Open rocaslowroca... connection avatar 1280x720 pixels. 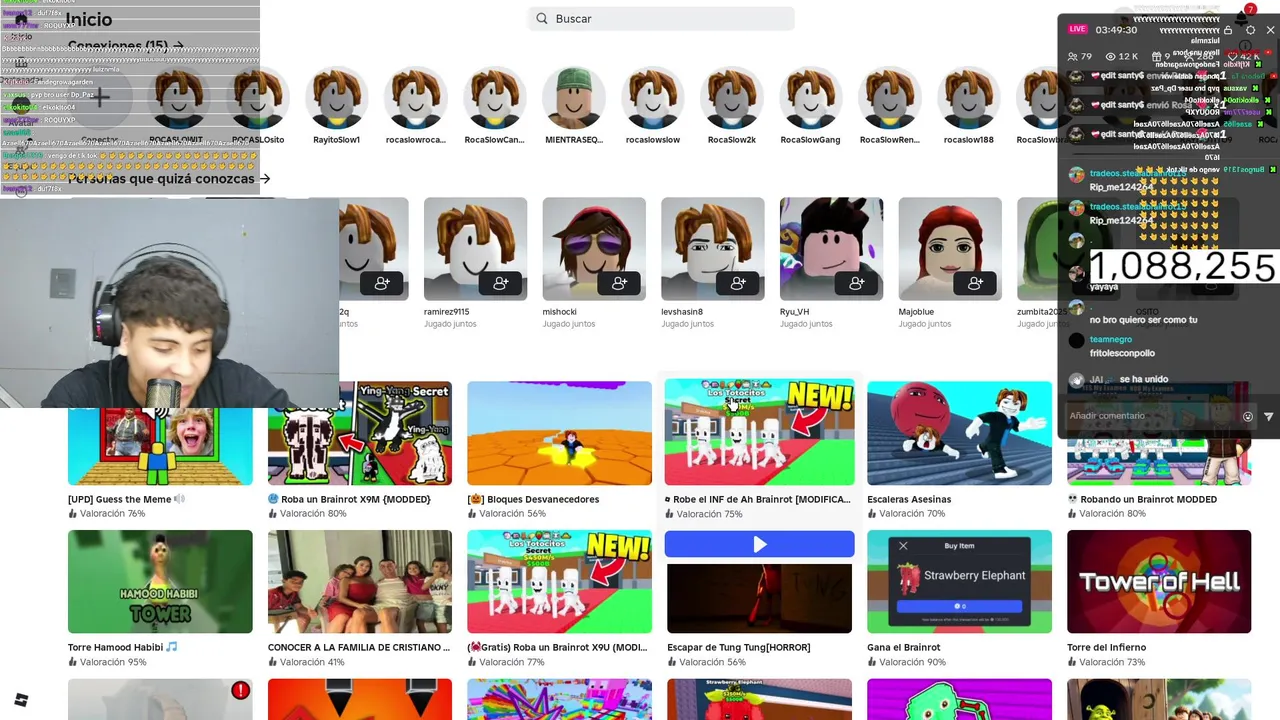pos(415,98)
